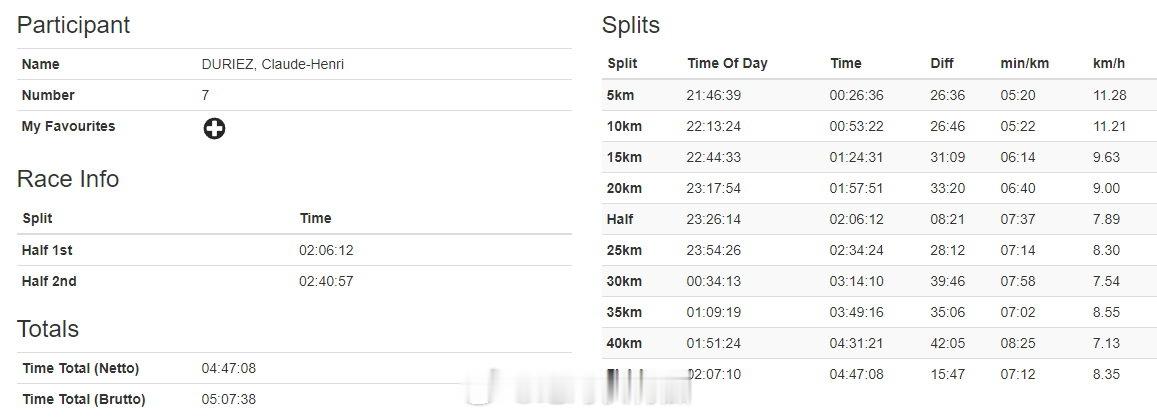
Task: Click Time Total (Netto) value 04:47:08
Action: (229, 368)
